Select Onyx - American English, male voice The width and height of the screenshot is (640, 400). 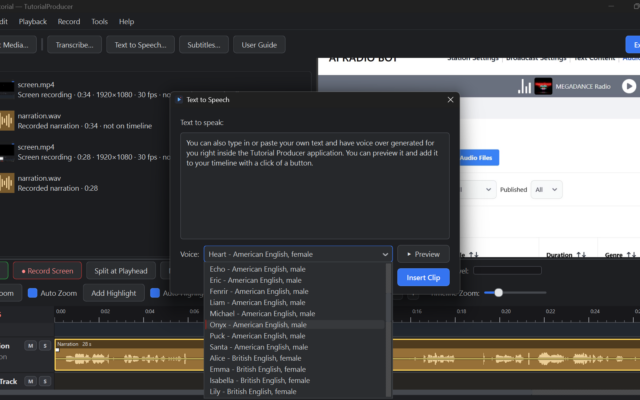tap(295, 325)
